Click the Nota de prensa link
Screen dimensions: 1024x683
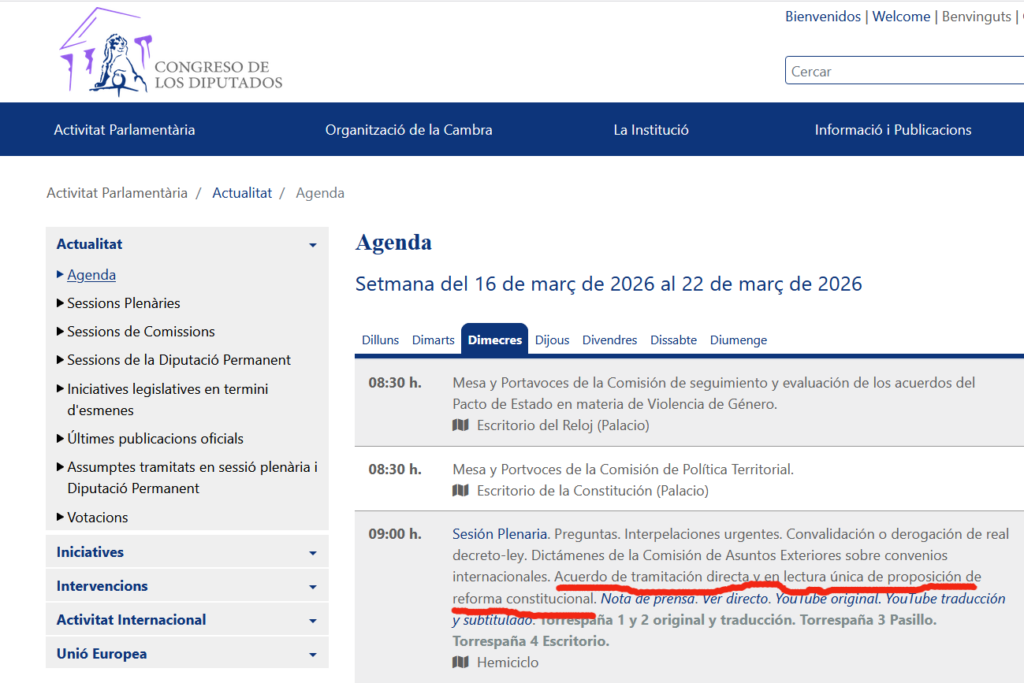tap(645, 599)
